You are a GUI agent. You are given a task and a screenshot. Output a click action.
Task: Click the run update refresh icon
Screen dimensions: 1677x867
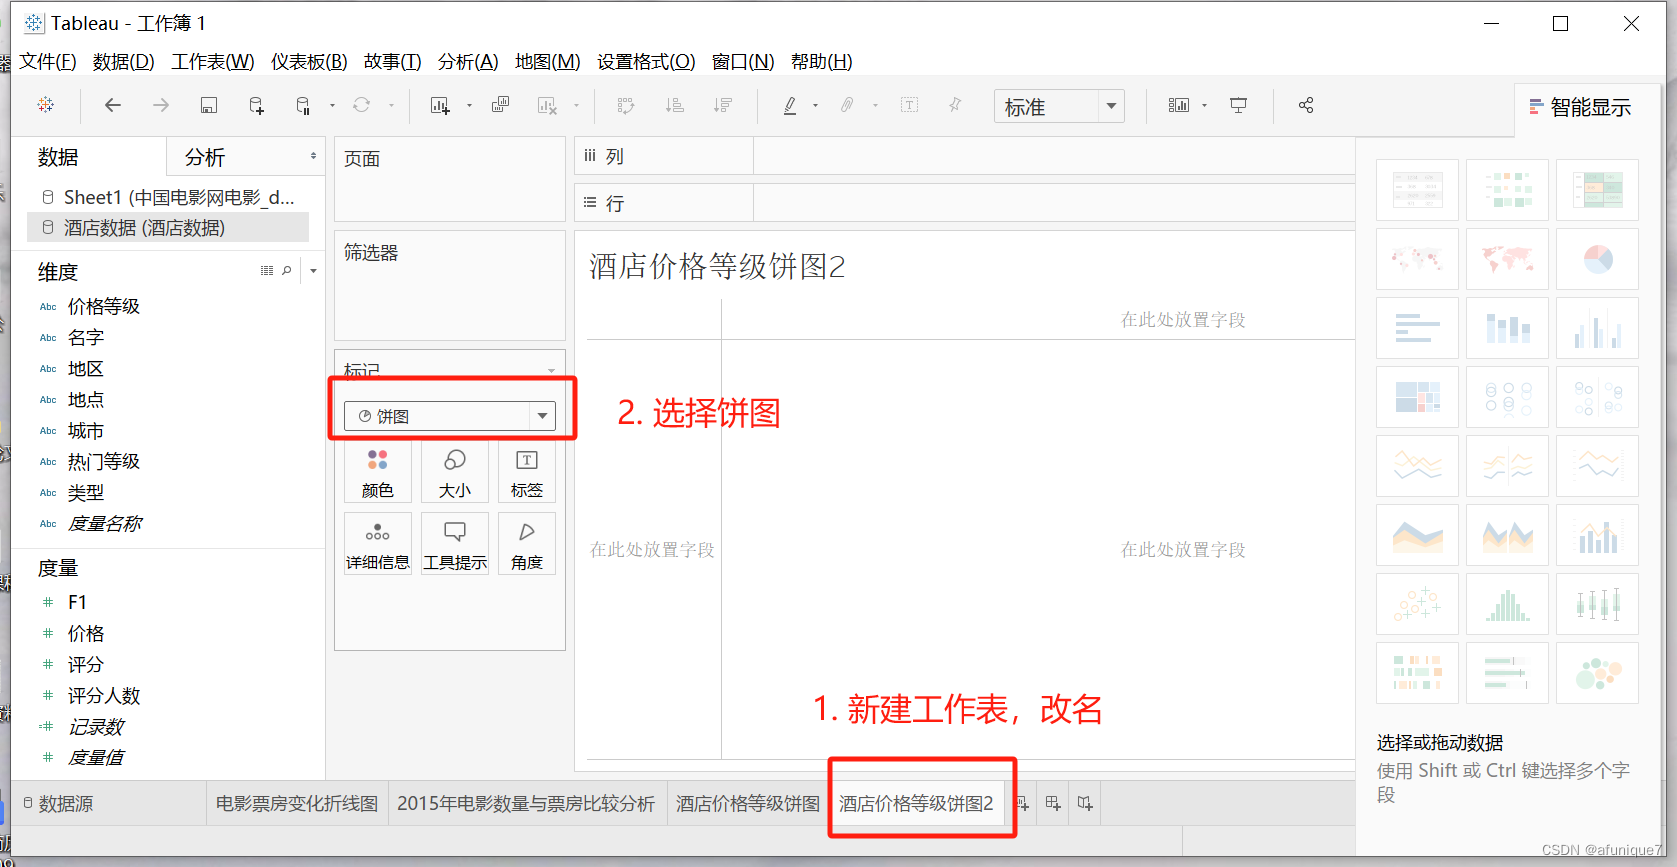coord(361,105)
